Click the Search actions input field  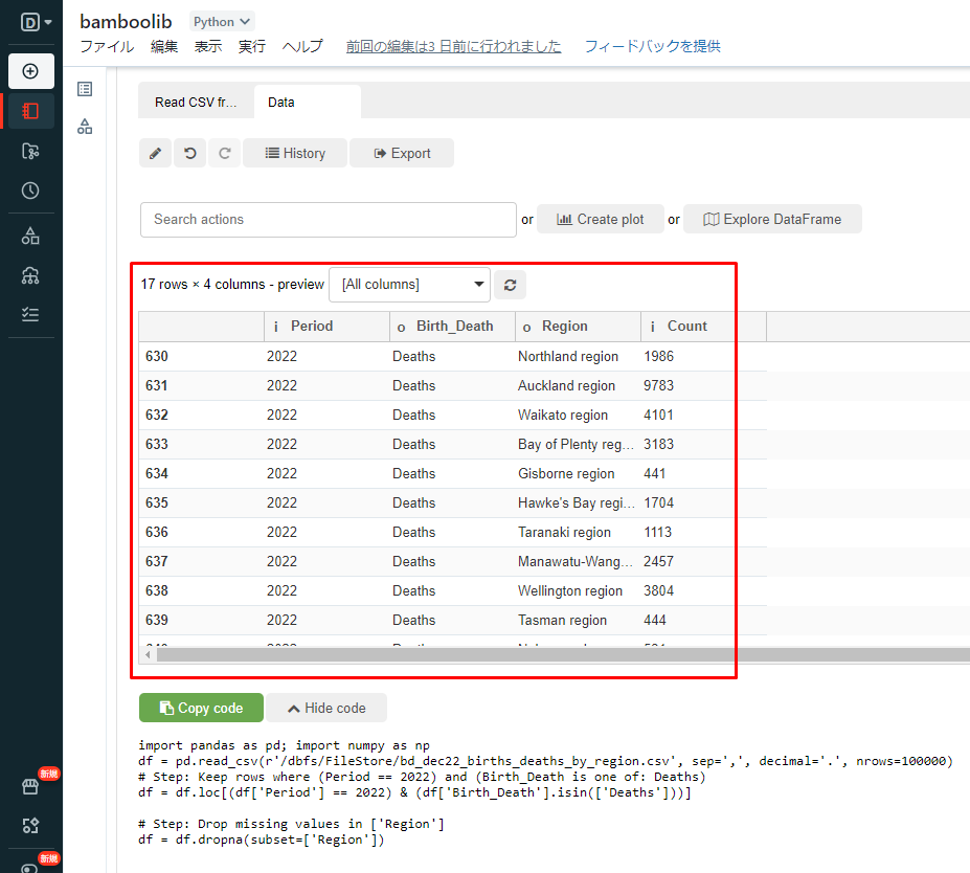(x=328, y=219)
